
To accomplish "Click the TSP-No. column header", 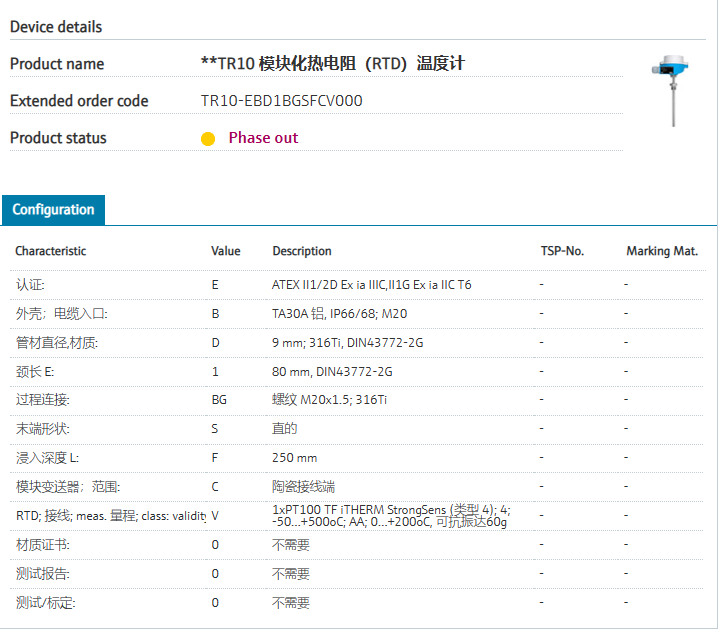I will click(x=562, y=251).
